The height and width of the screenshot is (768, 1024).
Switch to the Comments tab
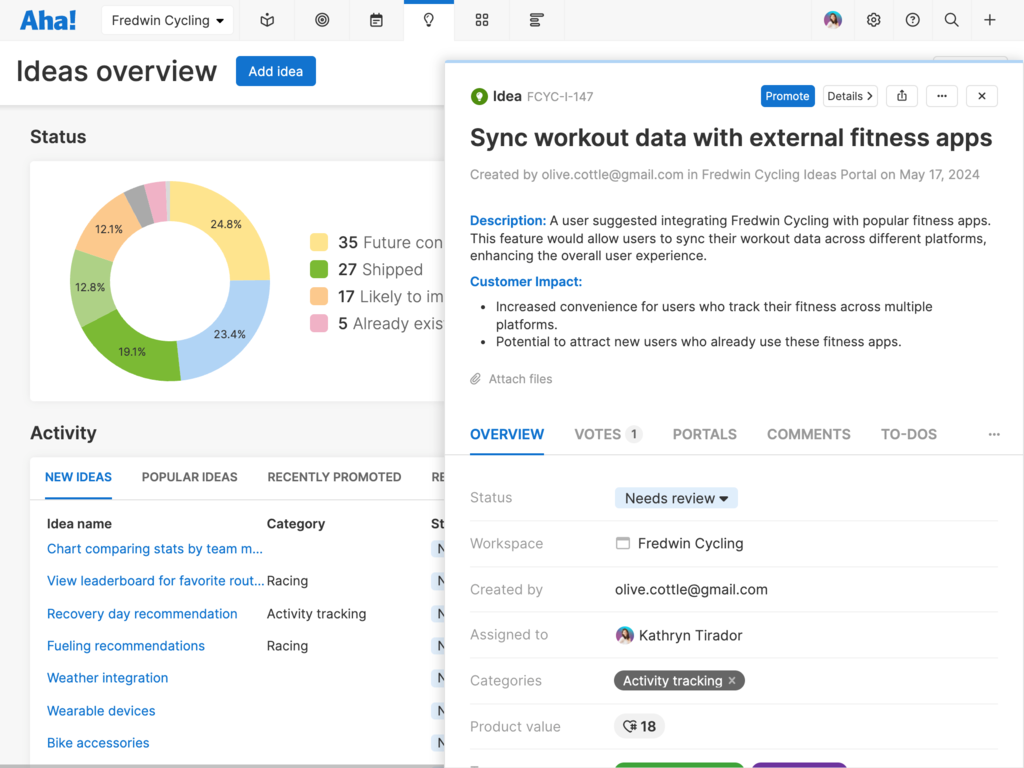(808, 434)
